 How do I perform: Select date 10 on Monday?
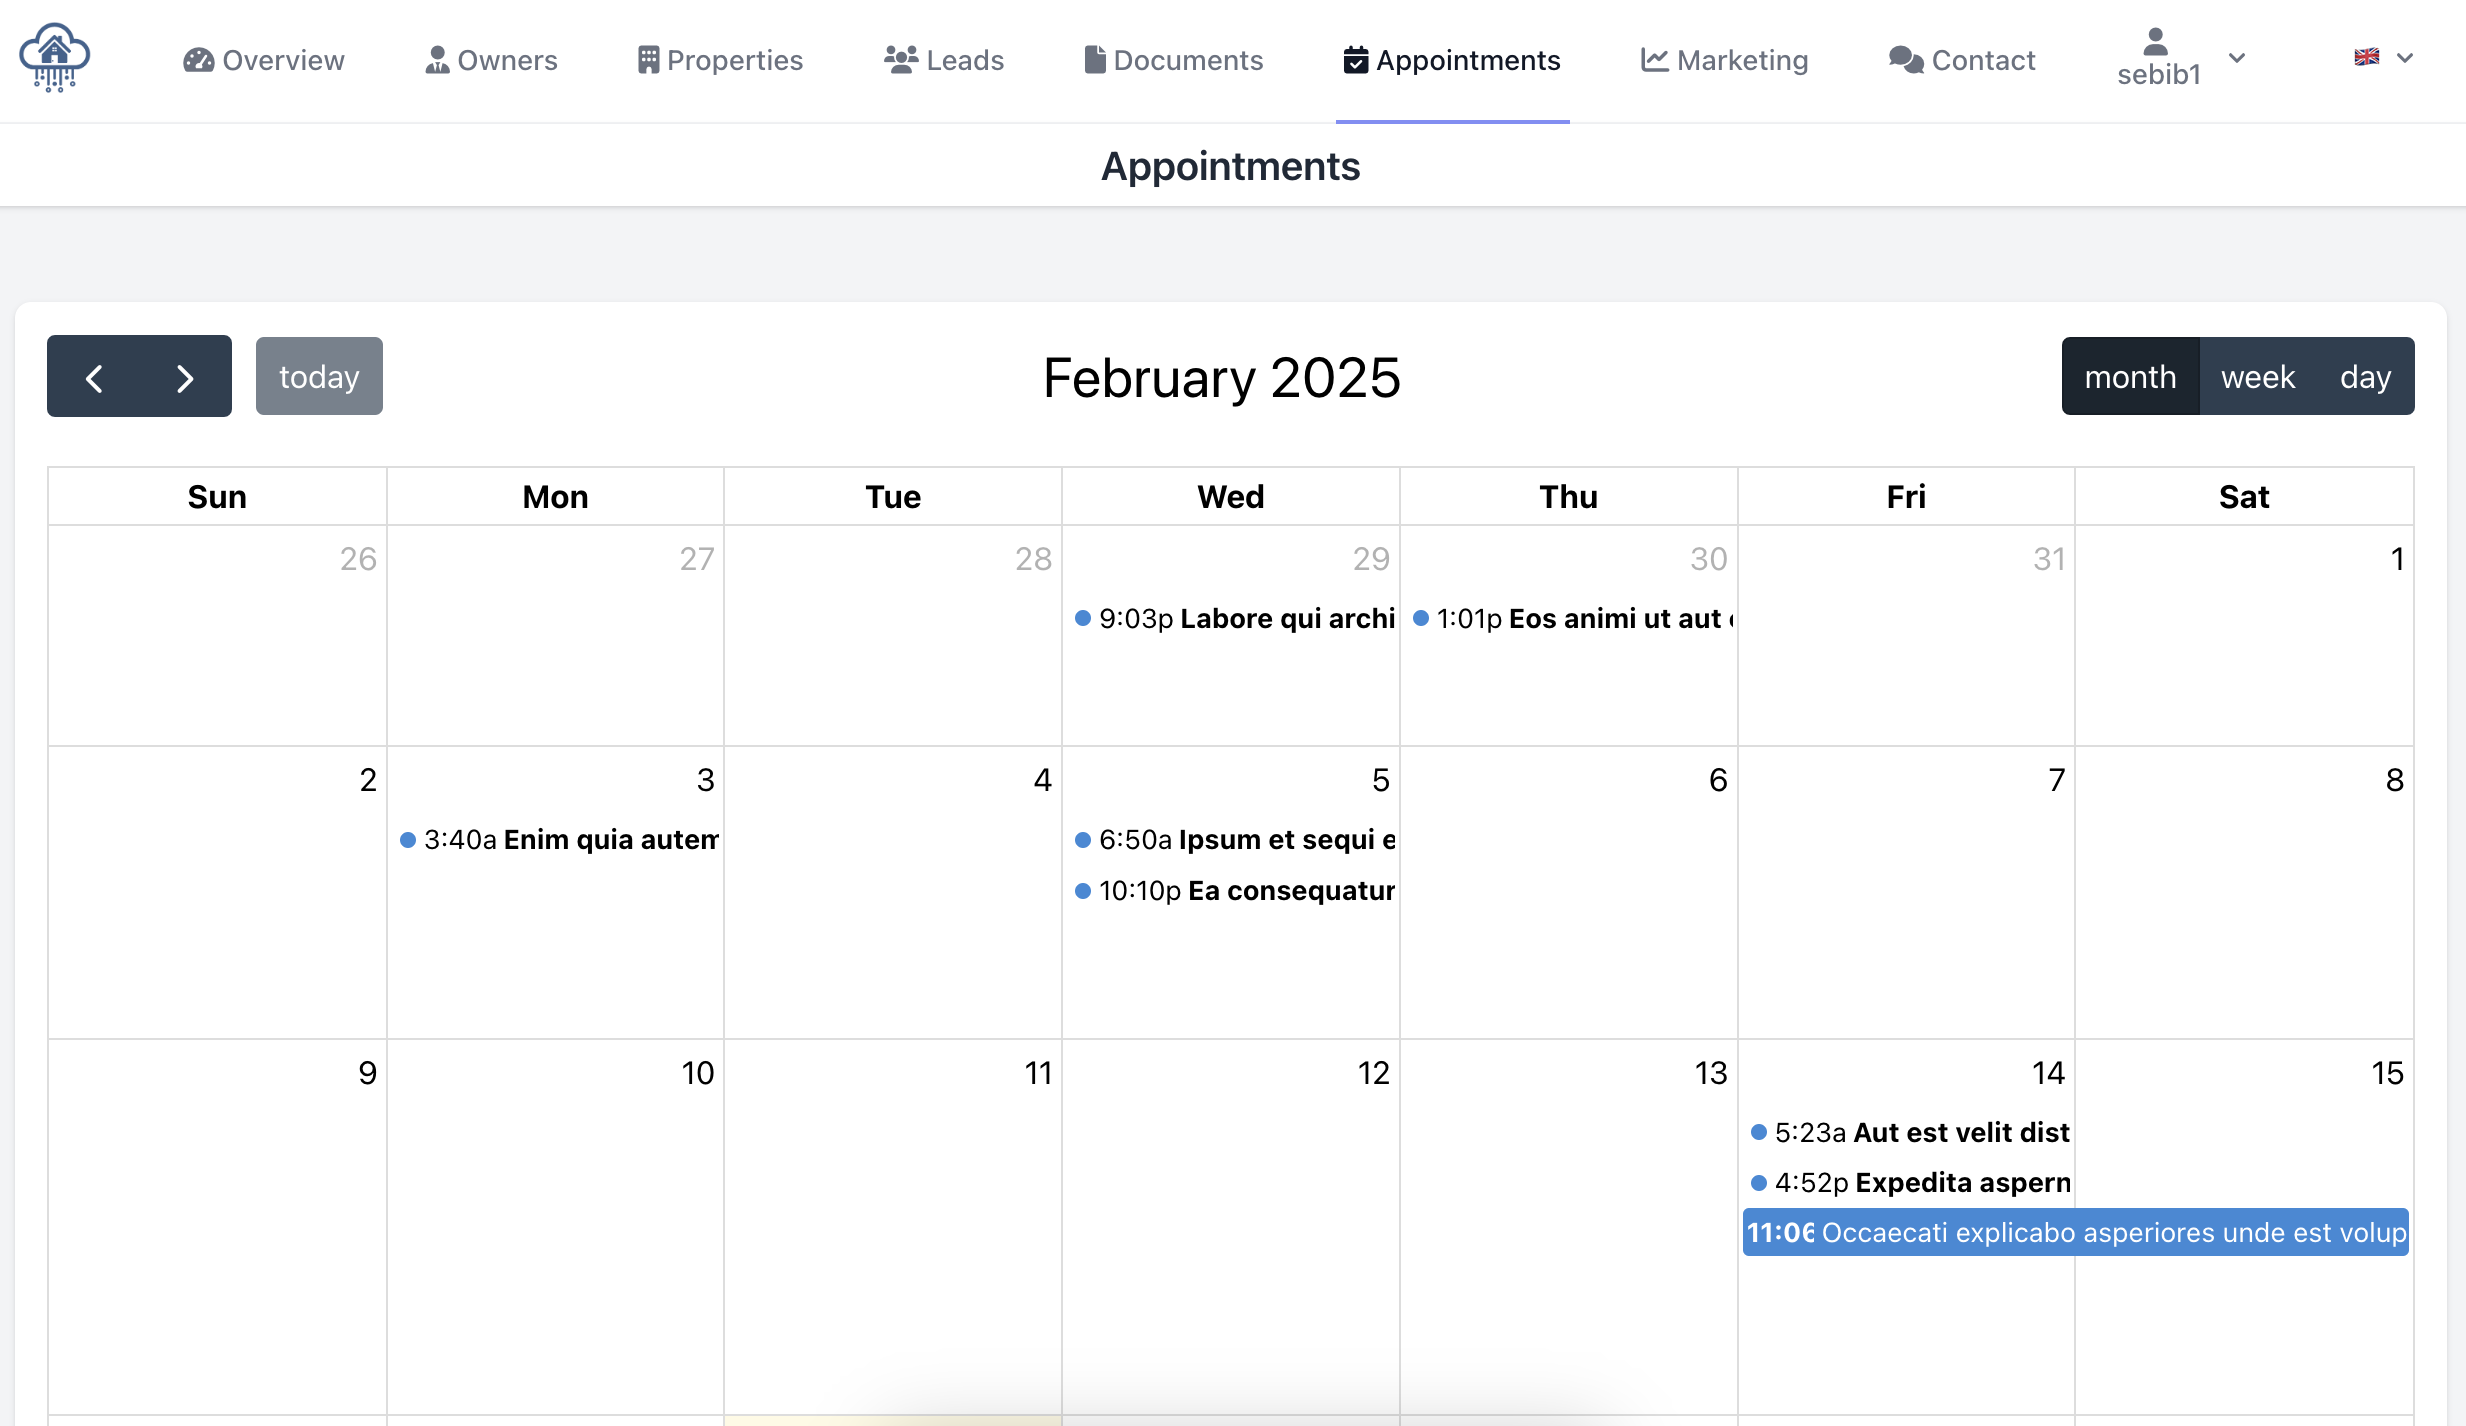pyautogui.click(x=697, y=1073)
